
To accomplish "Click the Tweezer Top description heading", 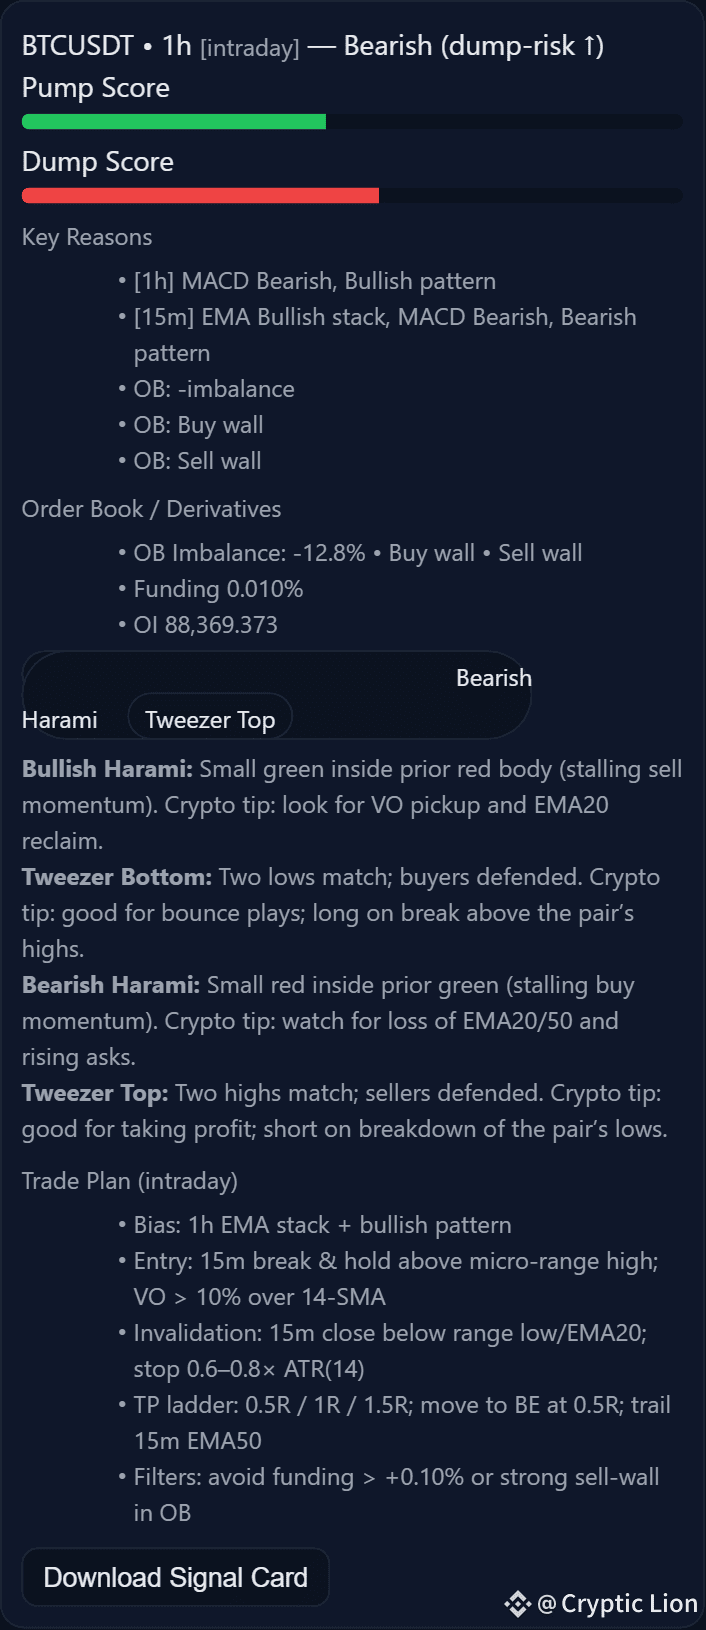I will coord(95,1093).
